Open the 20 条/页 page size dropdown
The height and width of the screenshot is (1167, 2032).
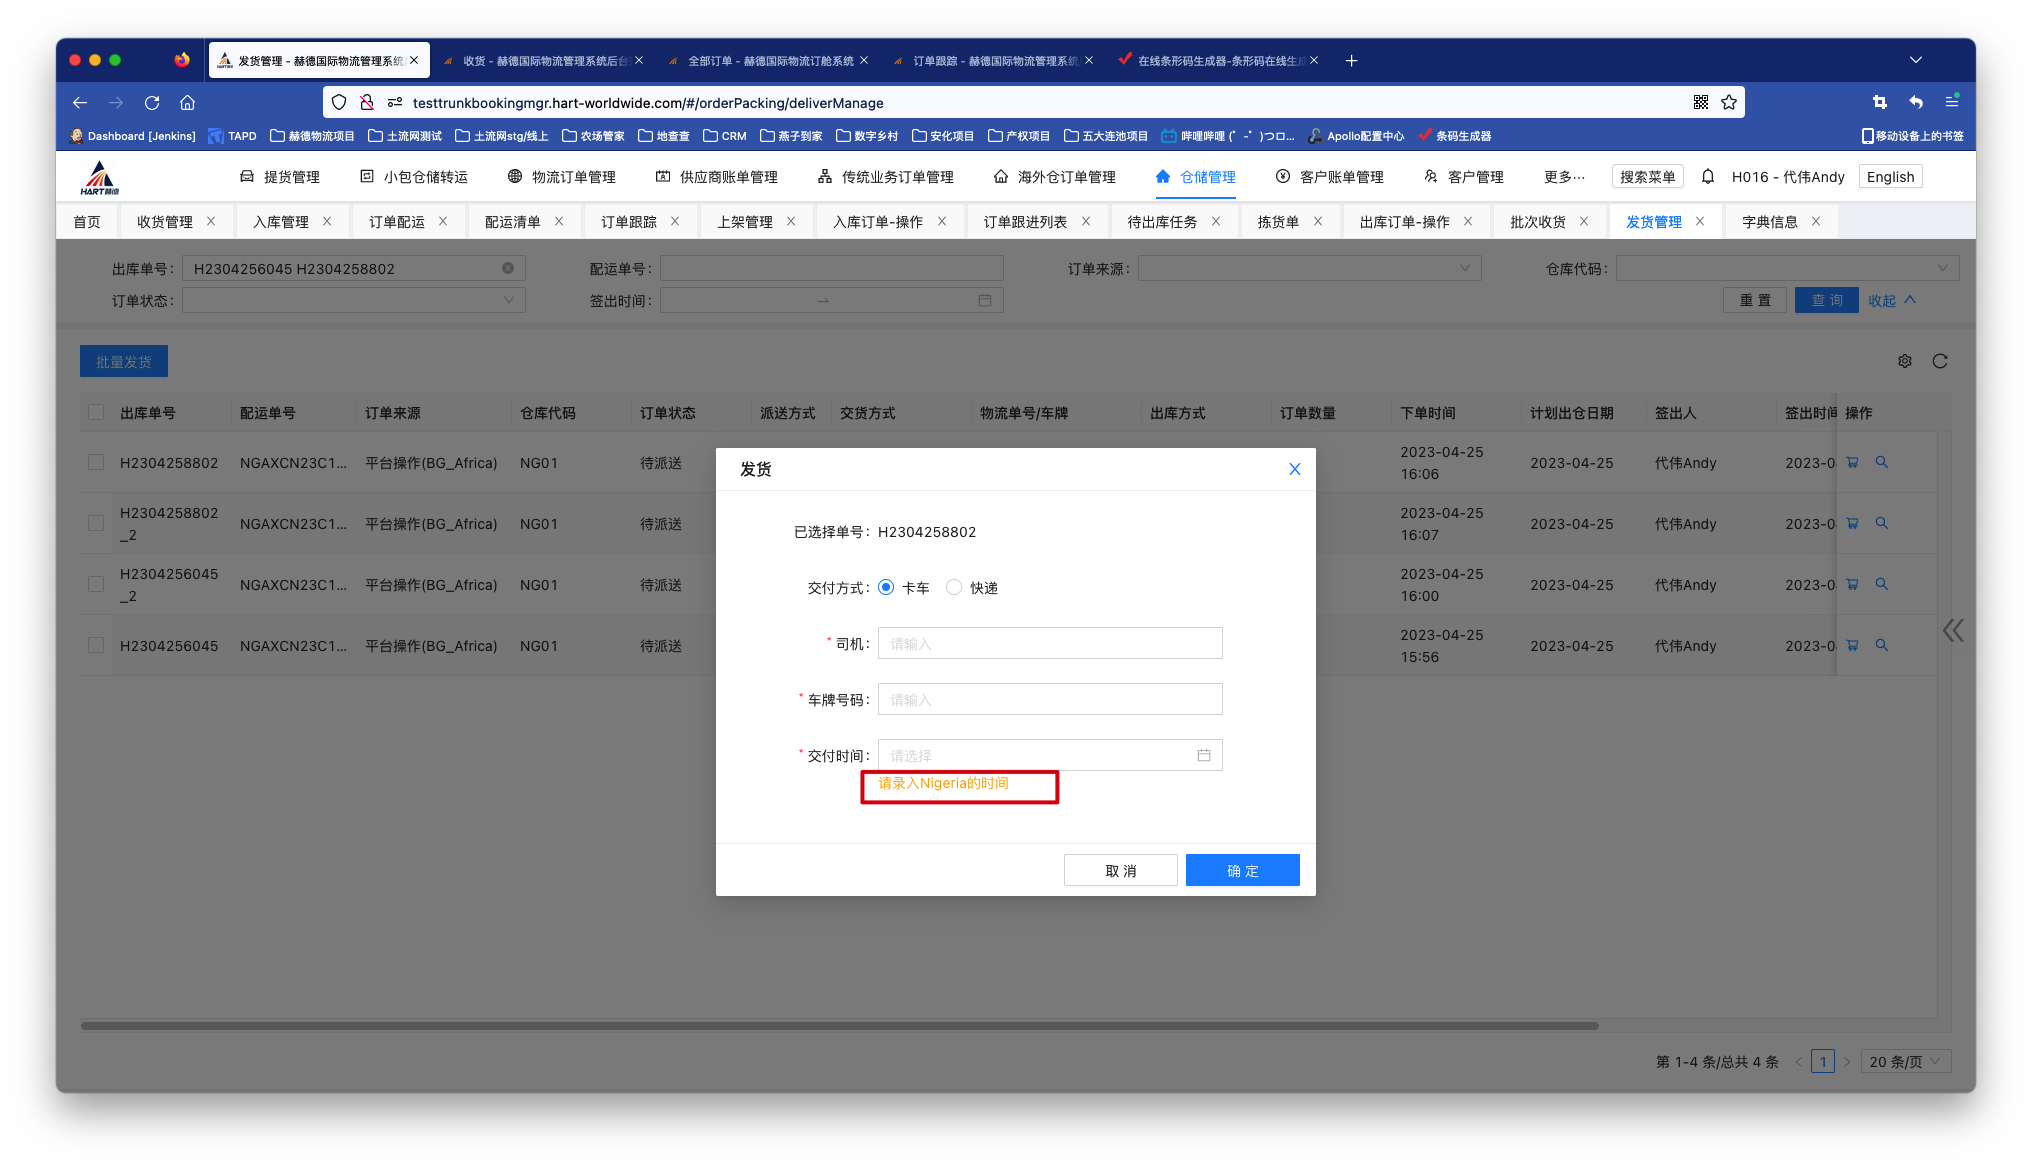point(1908,1061)
